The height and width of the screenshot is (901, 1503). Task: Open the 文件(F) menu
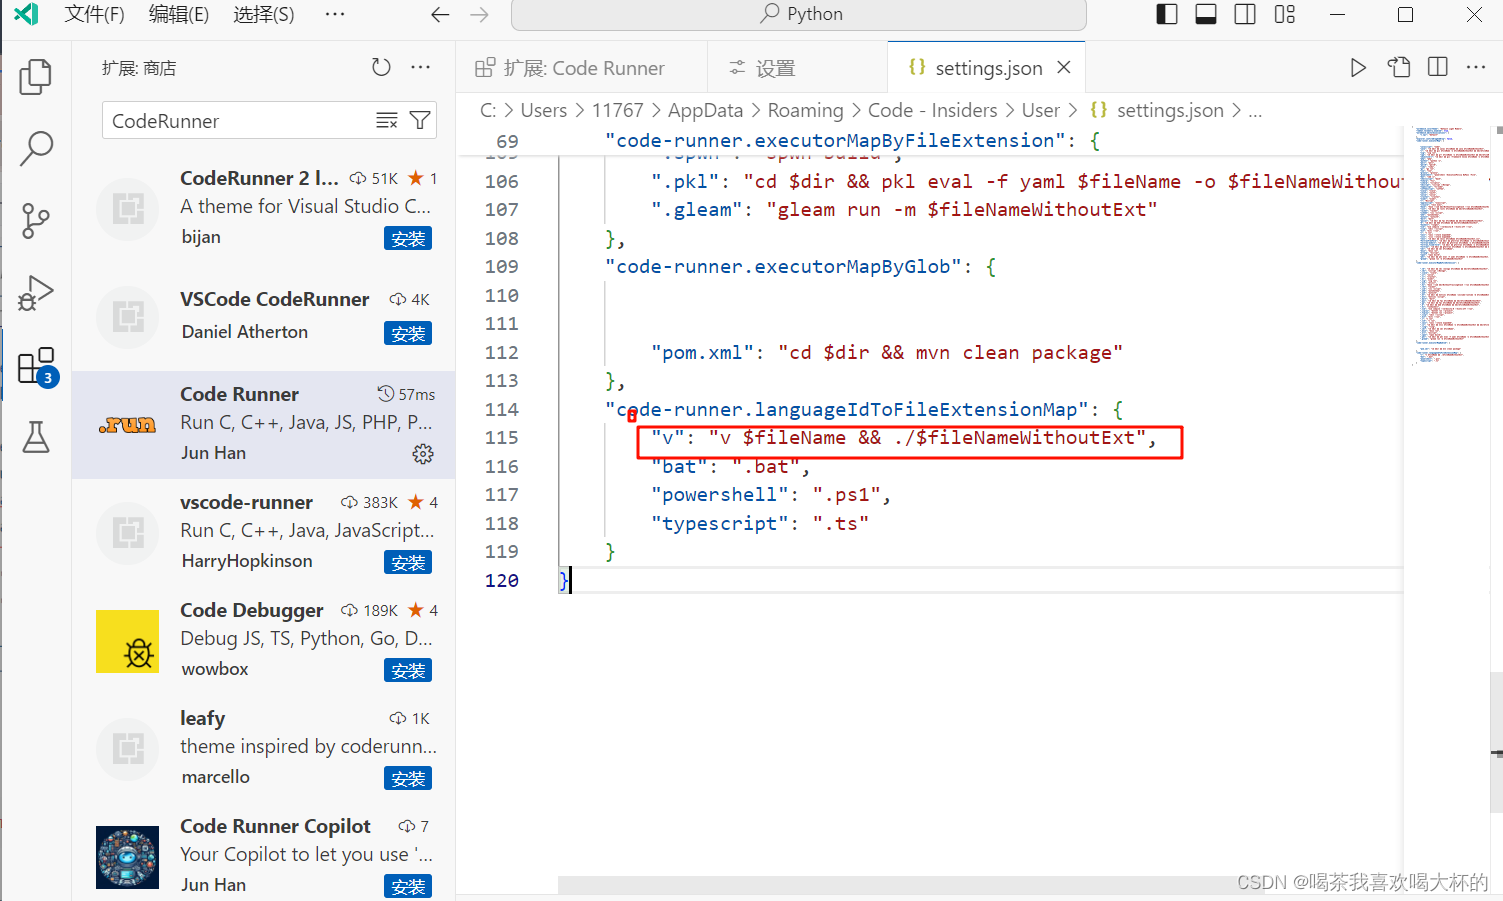94,15
